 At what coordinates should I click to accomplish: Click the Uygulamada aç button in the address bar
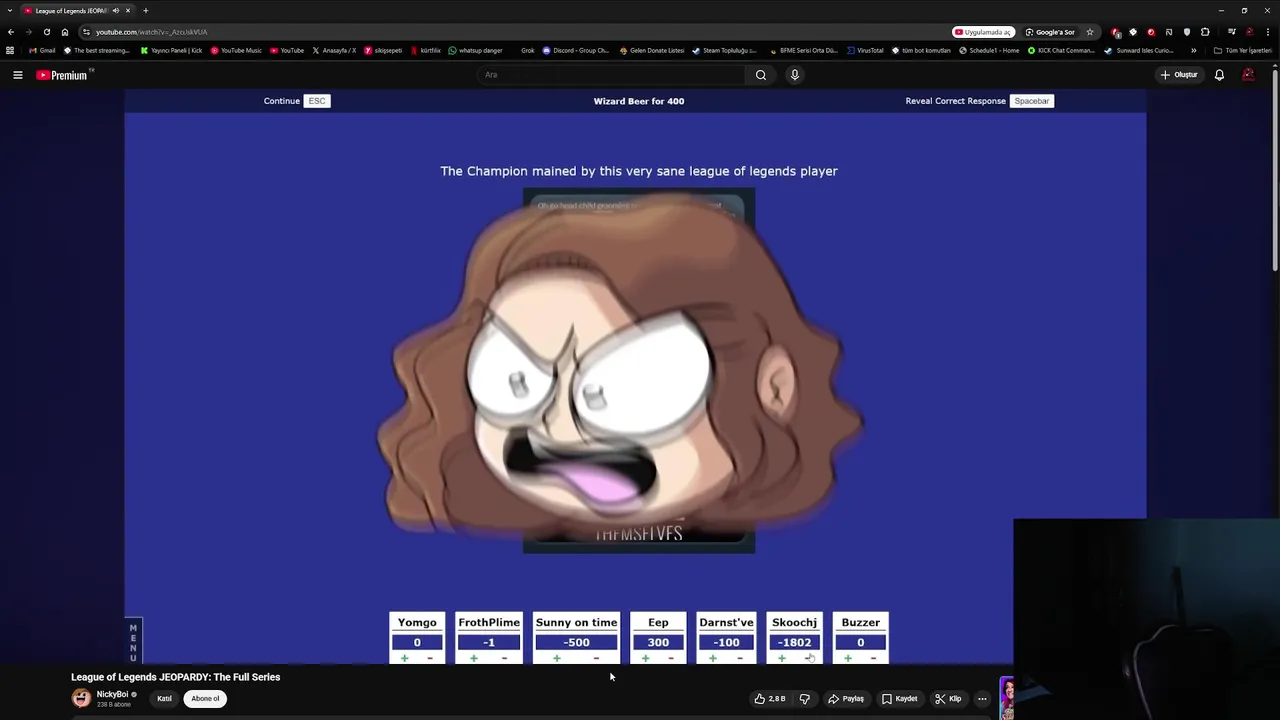[x=983, y=32]
